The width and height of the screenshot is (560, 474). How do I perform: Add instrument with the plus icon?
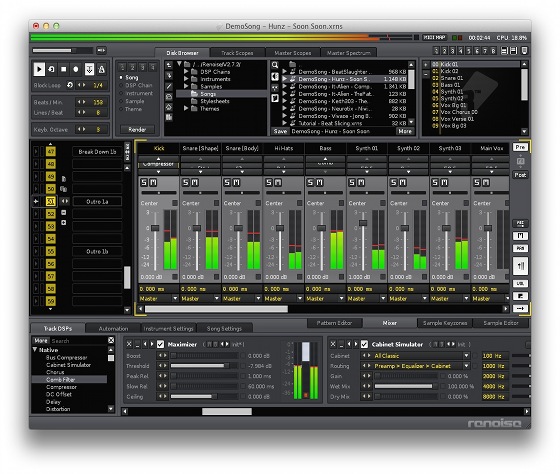pyautogui.click(x=426, y=65)
